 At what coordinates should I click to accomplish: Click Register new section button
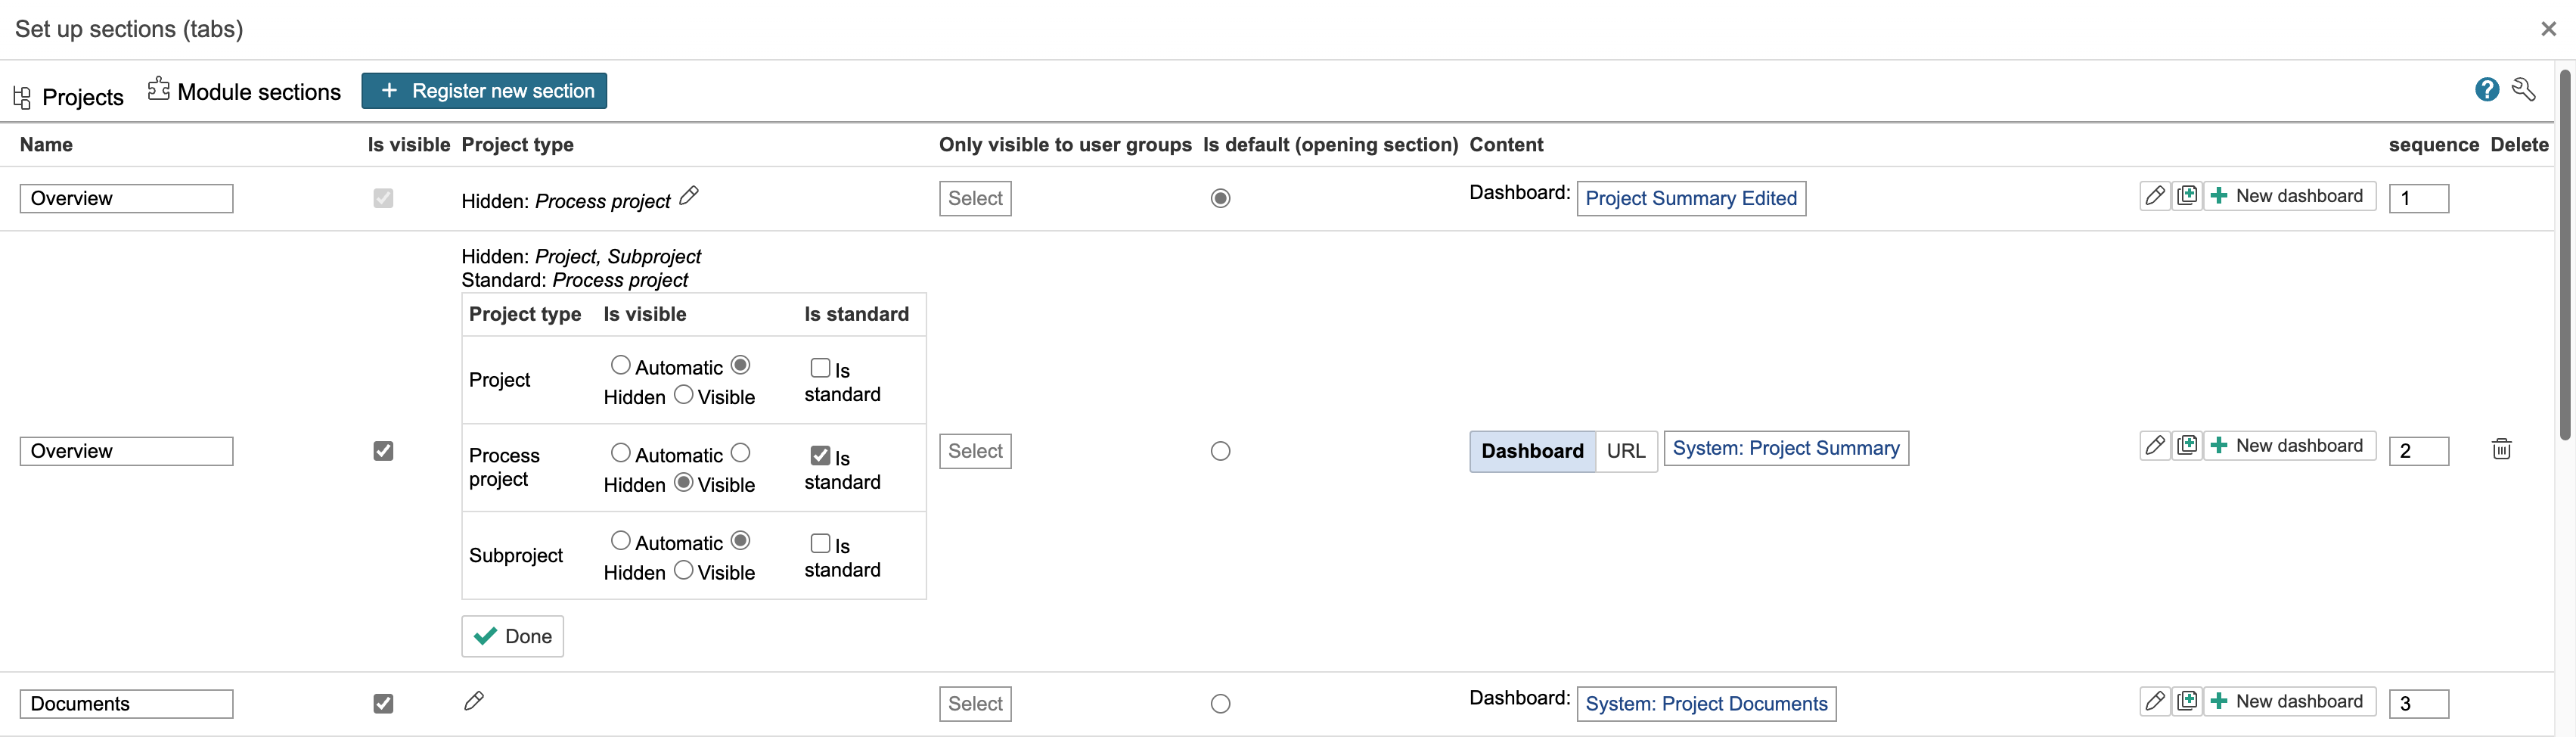[484, 91]
